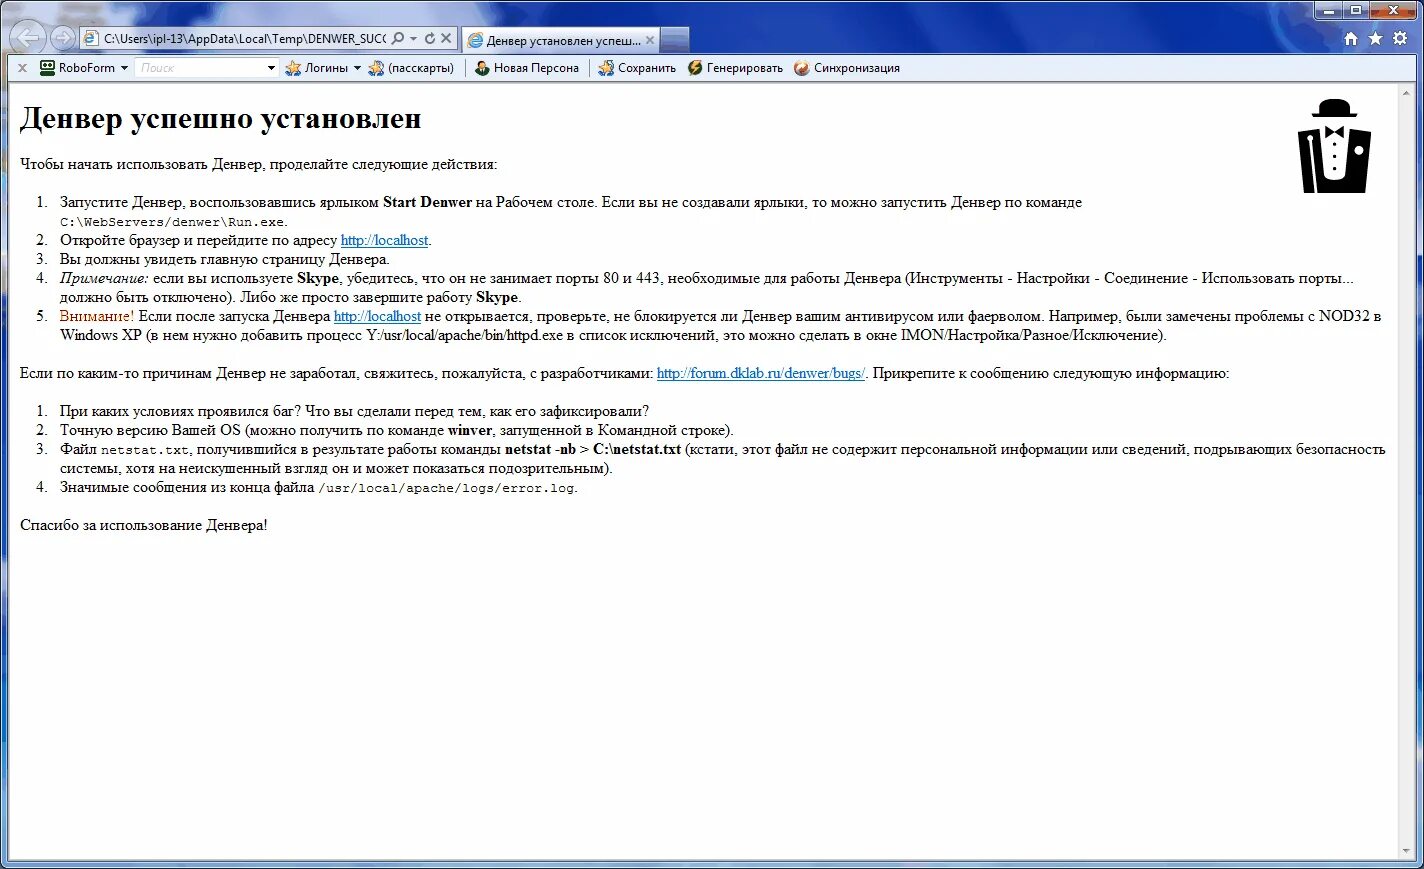Click the text 'C:\WebServers/denwer\Run.exe'
1424x869 pixels.
pos(172,222)
